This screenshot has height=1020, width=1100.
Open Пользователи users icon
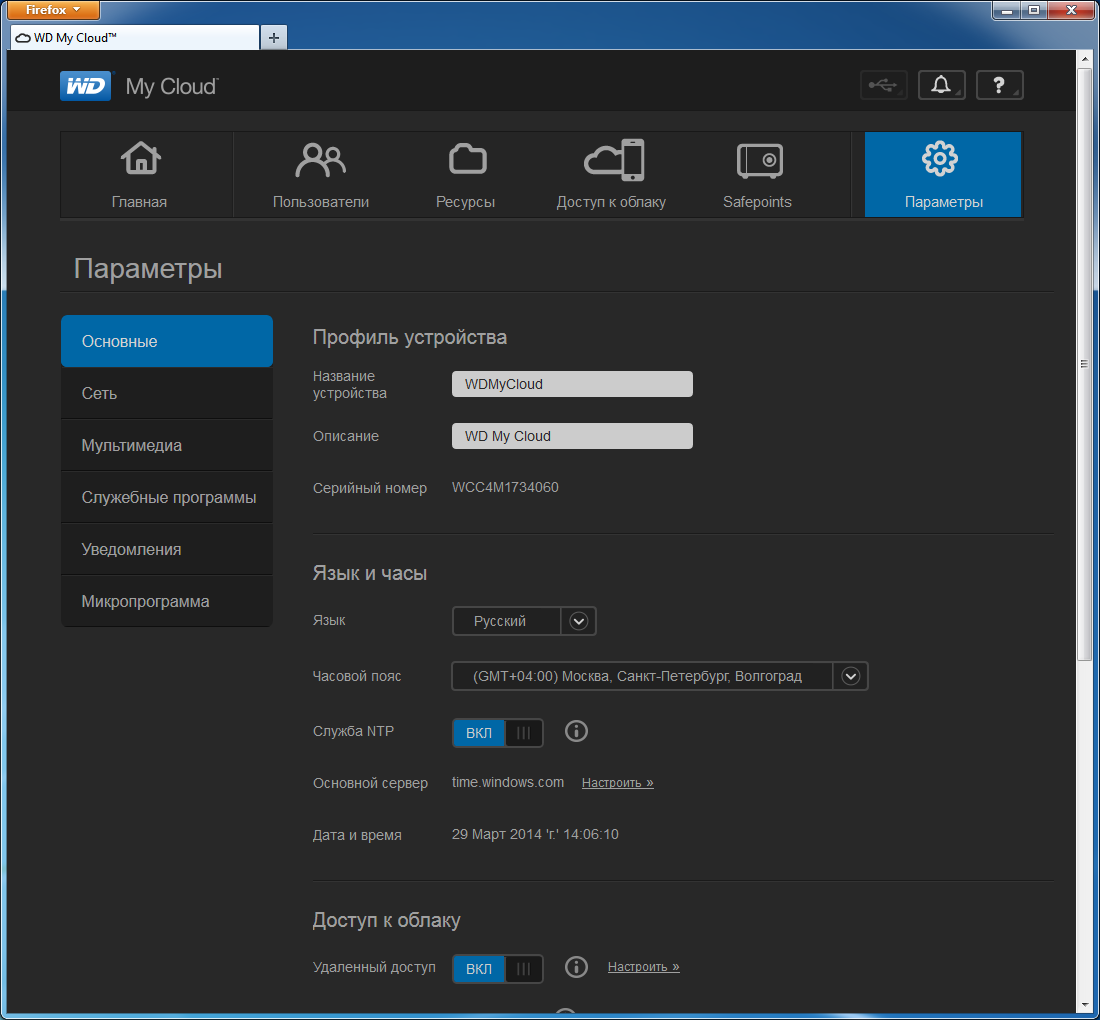click(x=320, y=160)
